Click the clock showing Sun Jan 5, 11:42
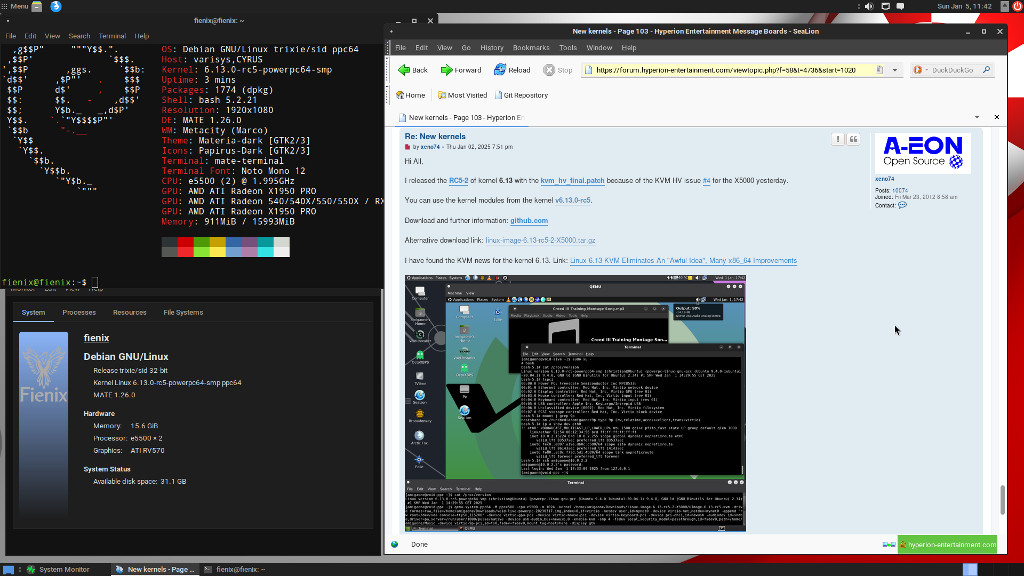 point(964,7)
